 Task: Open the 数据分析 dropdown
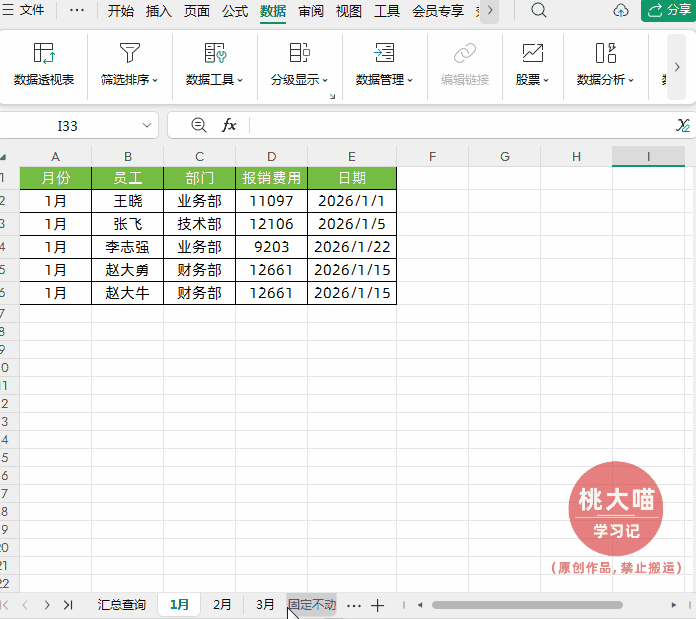coord(605,64)
